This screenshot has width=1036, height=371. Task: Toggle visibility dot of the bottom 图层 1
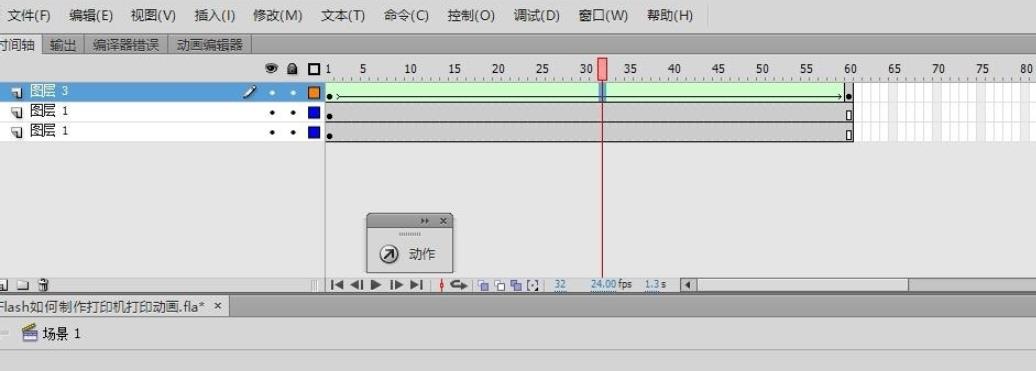pos(272,133)
